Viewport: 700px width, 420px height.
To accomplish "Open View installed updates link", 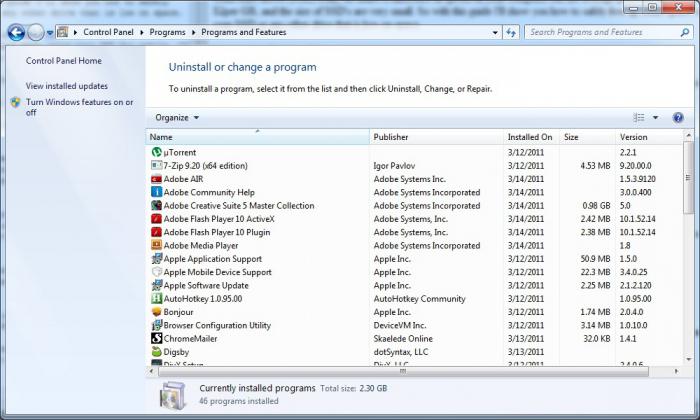I will point(67,86).
